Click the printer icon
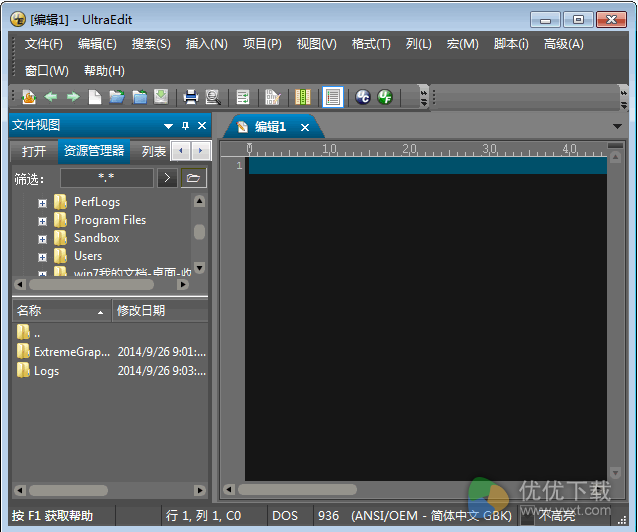Viewport: 638px width, 532px height. [x=190, y=97]
